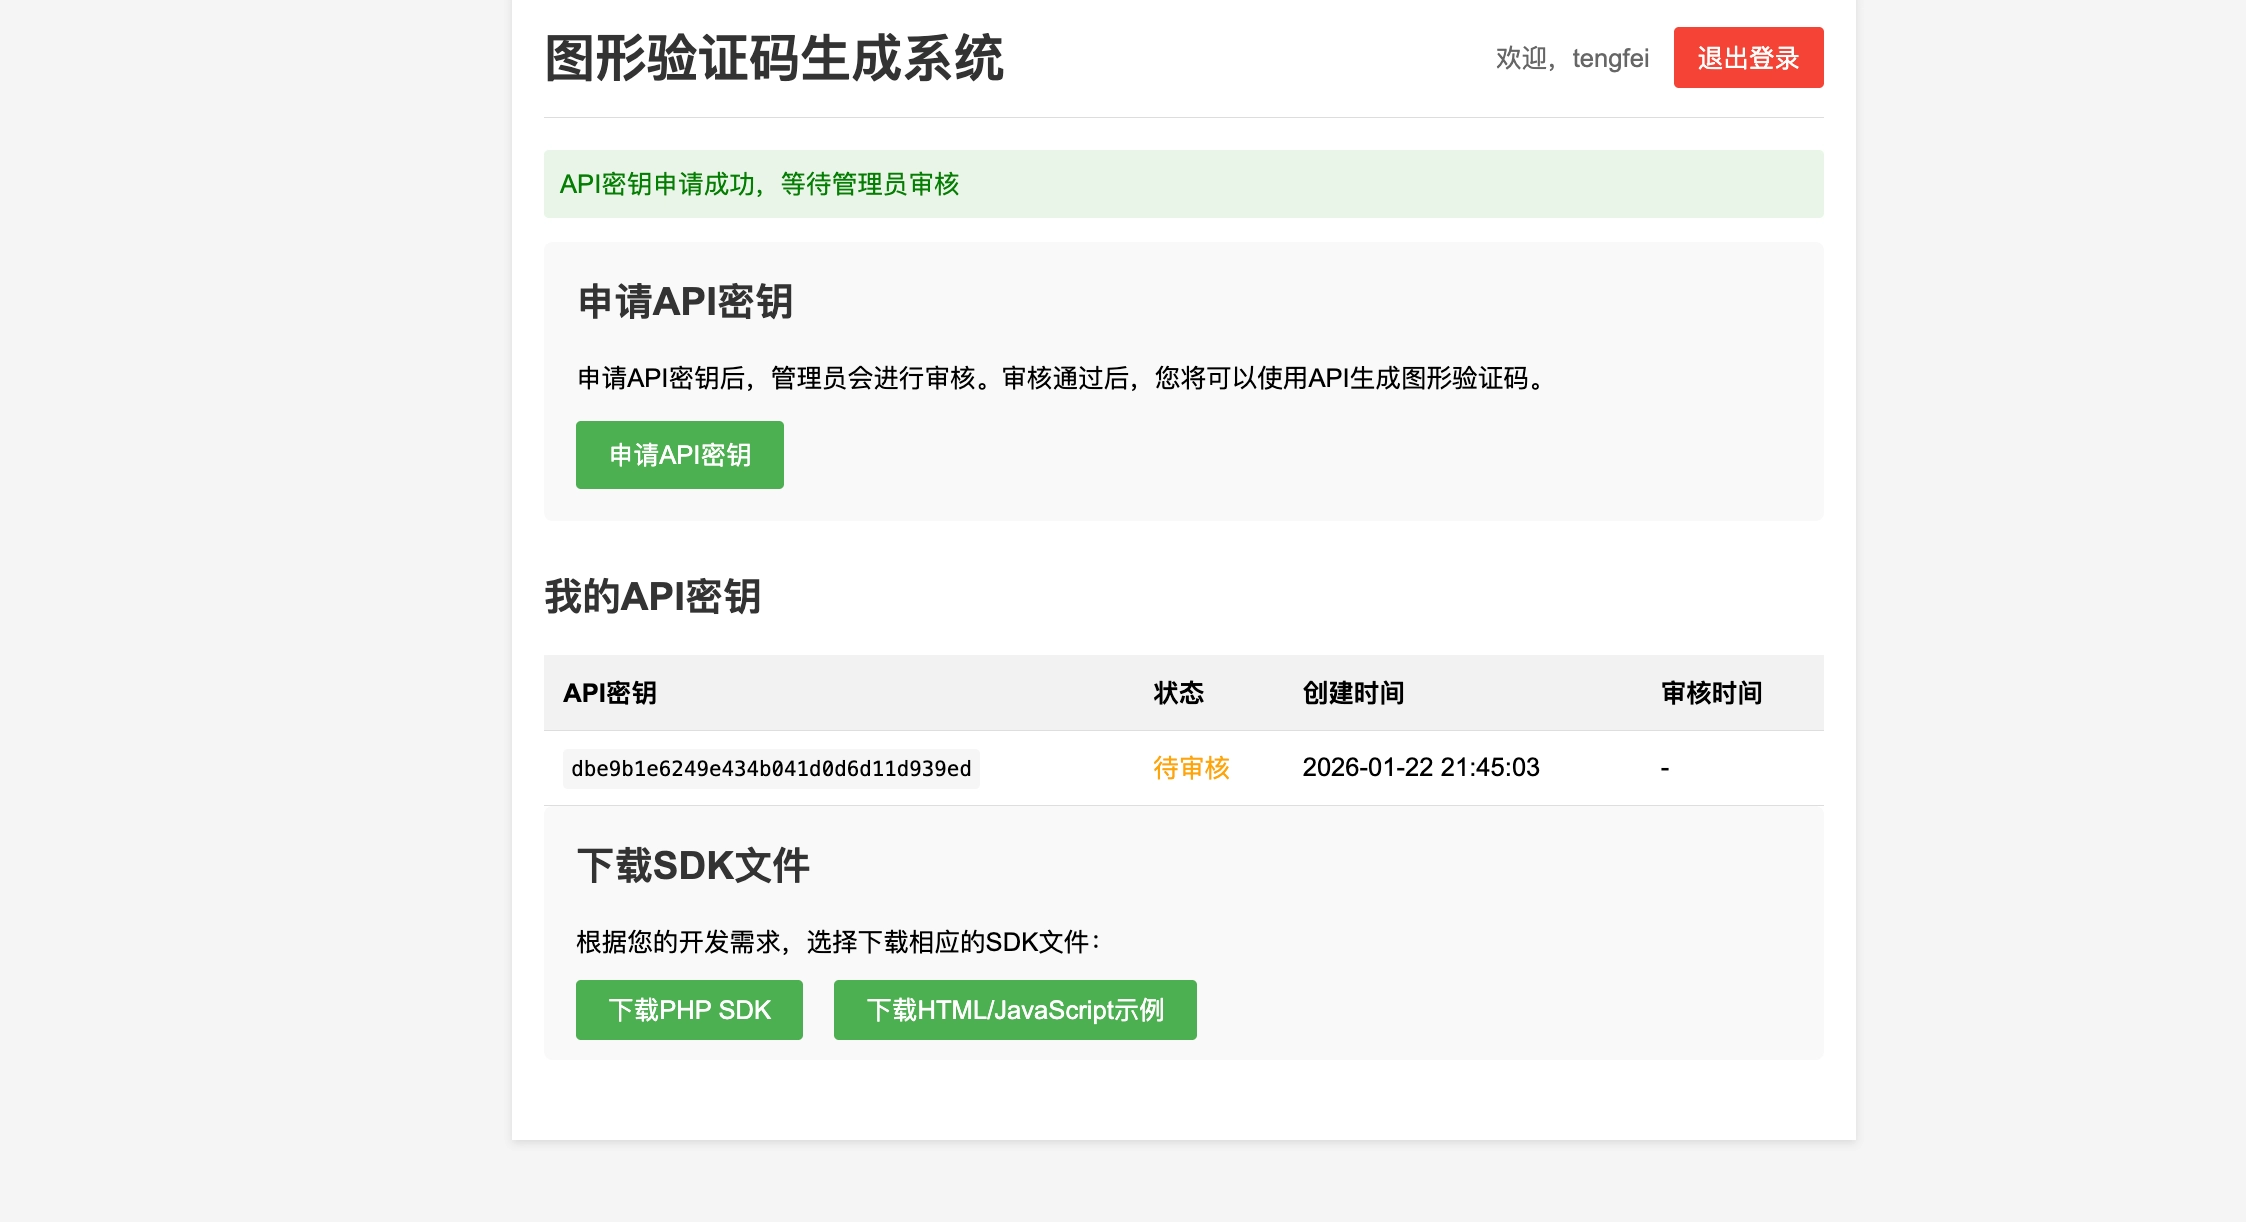Click the 创建时间 table column header
Image resolution: width=2246 pixels, height=1222 pixels.
coord(1352,692)
